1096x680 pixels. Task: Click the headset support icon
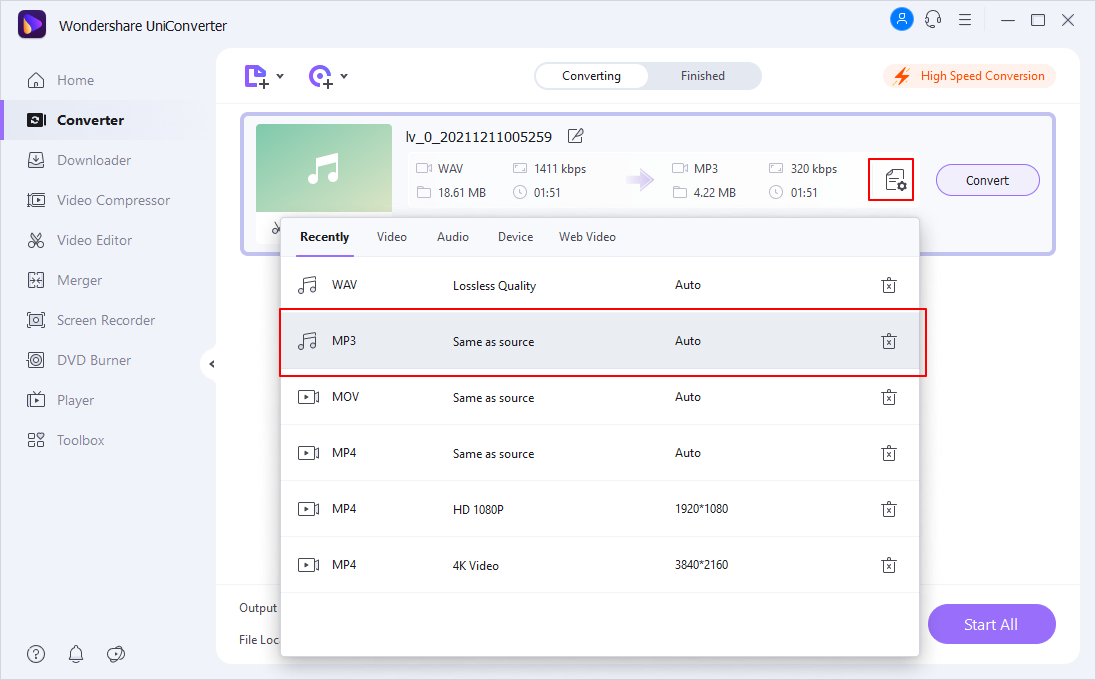click(933, 20)
